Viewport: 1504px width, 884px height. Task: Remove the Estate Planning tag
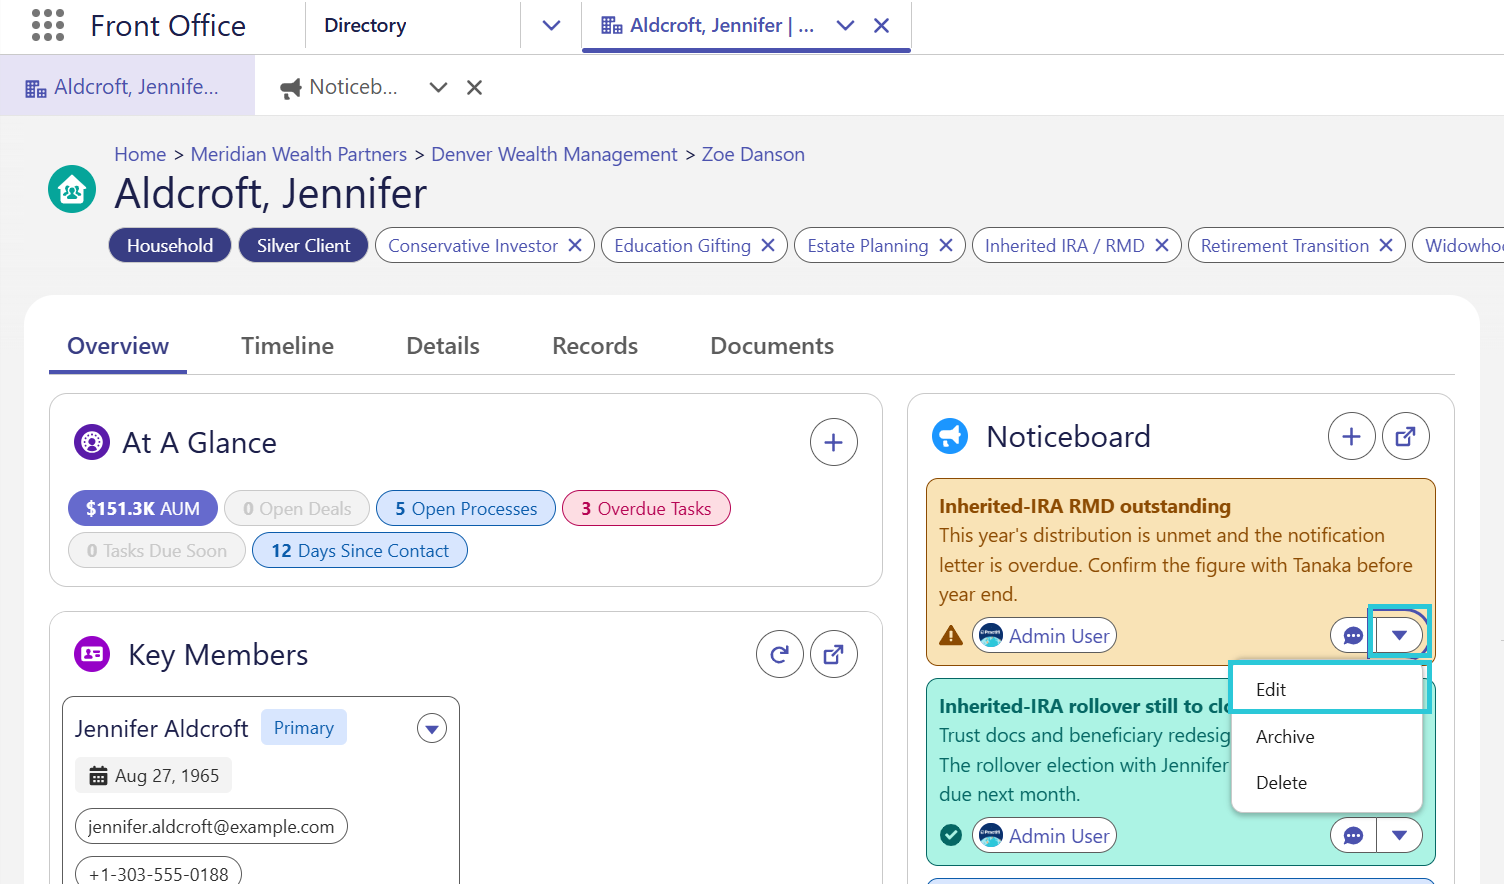946,245
